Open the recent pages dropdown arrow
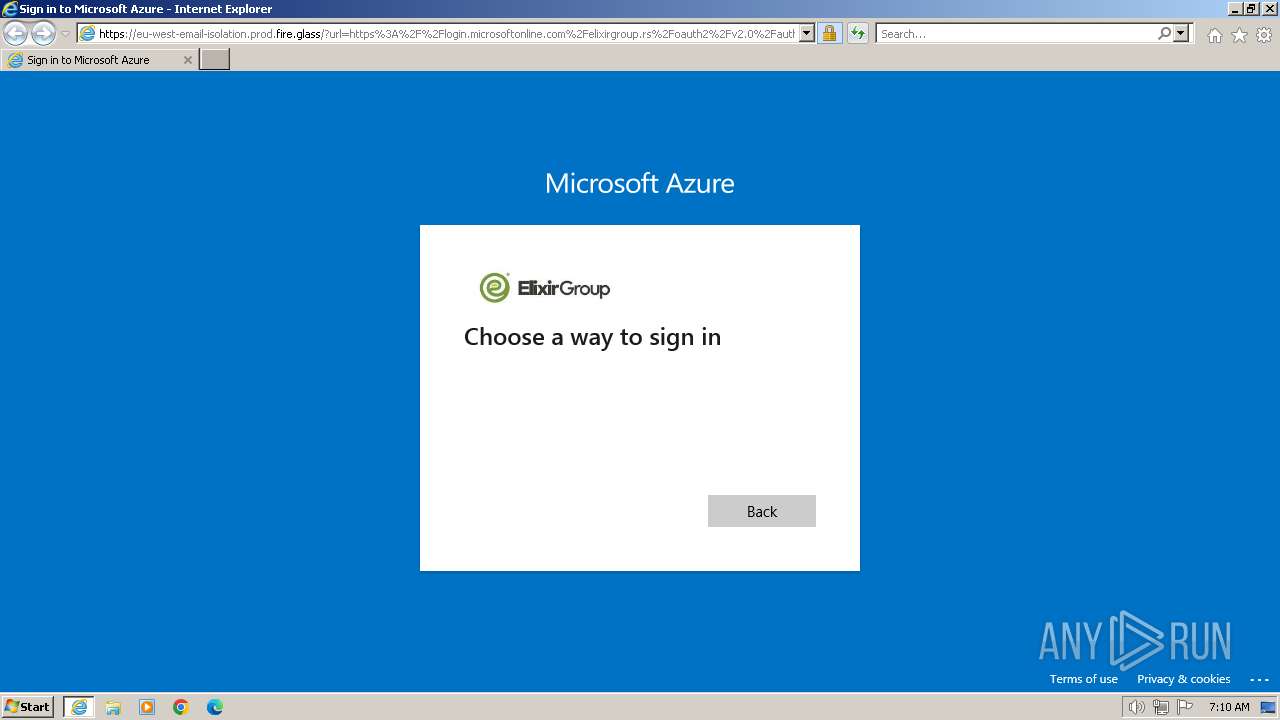 65,34
